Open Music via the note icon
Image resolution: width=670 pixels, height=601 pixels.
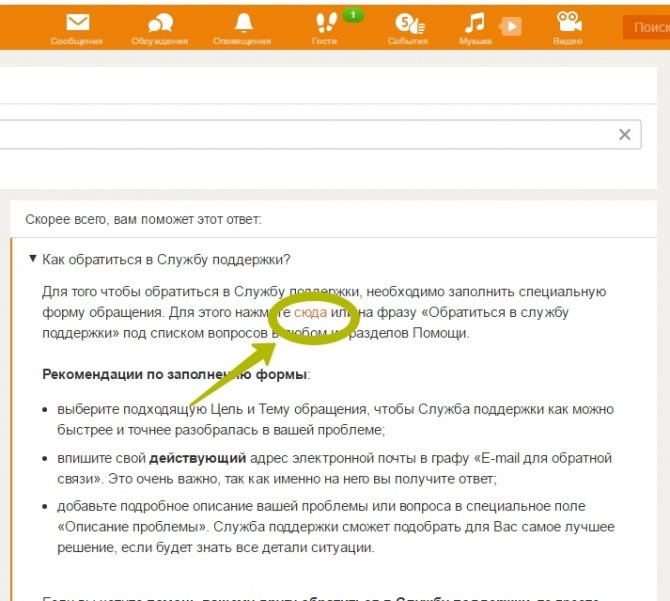(x=475, y=22)
